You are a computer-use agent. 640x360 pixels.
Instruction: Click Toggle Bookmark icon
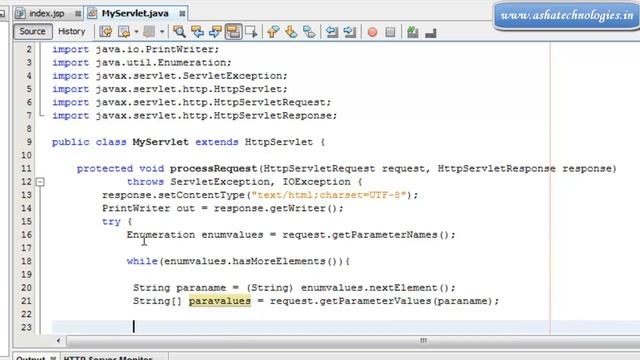[x=309, y=32]
